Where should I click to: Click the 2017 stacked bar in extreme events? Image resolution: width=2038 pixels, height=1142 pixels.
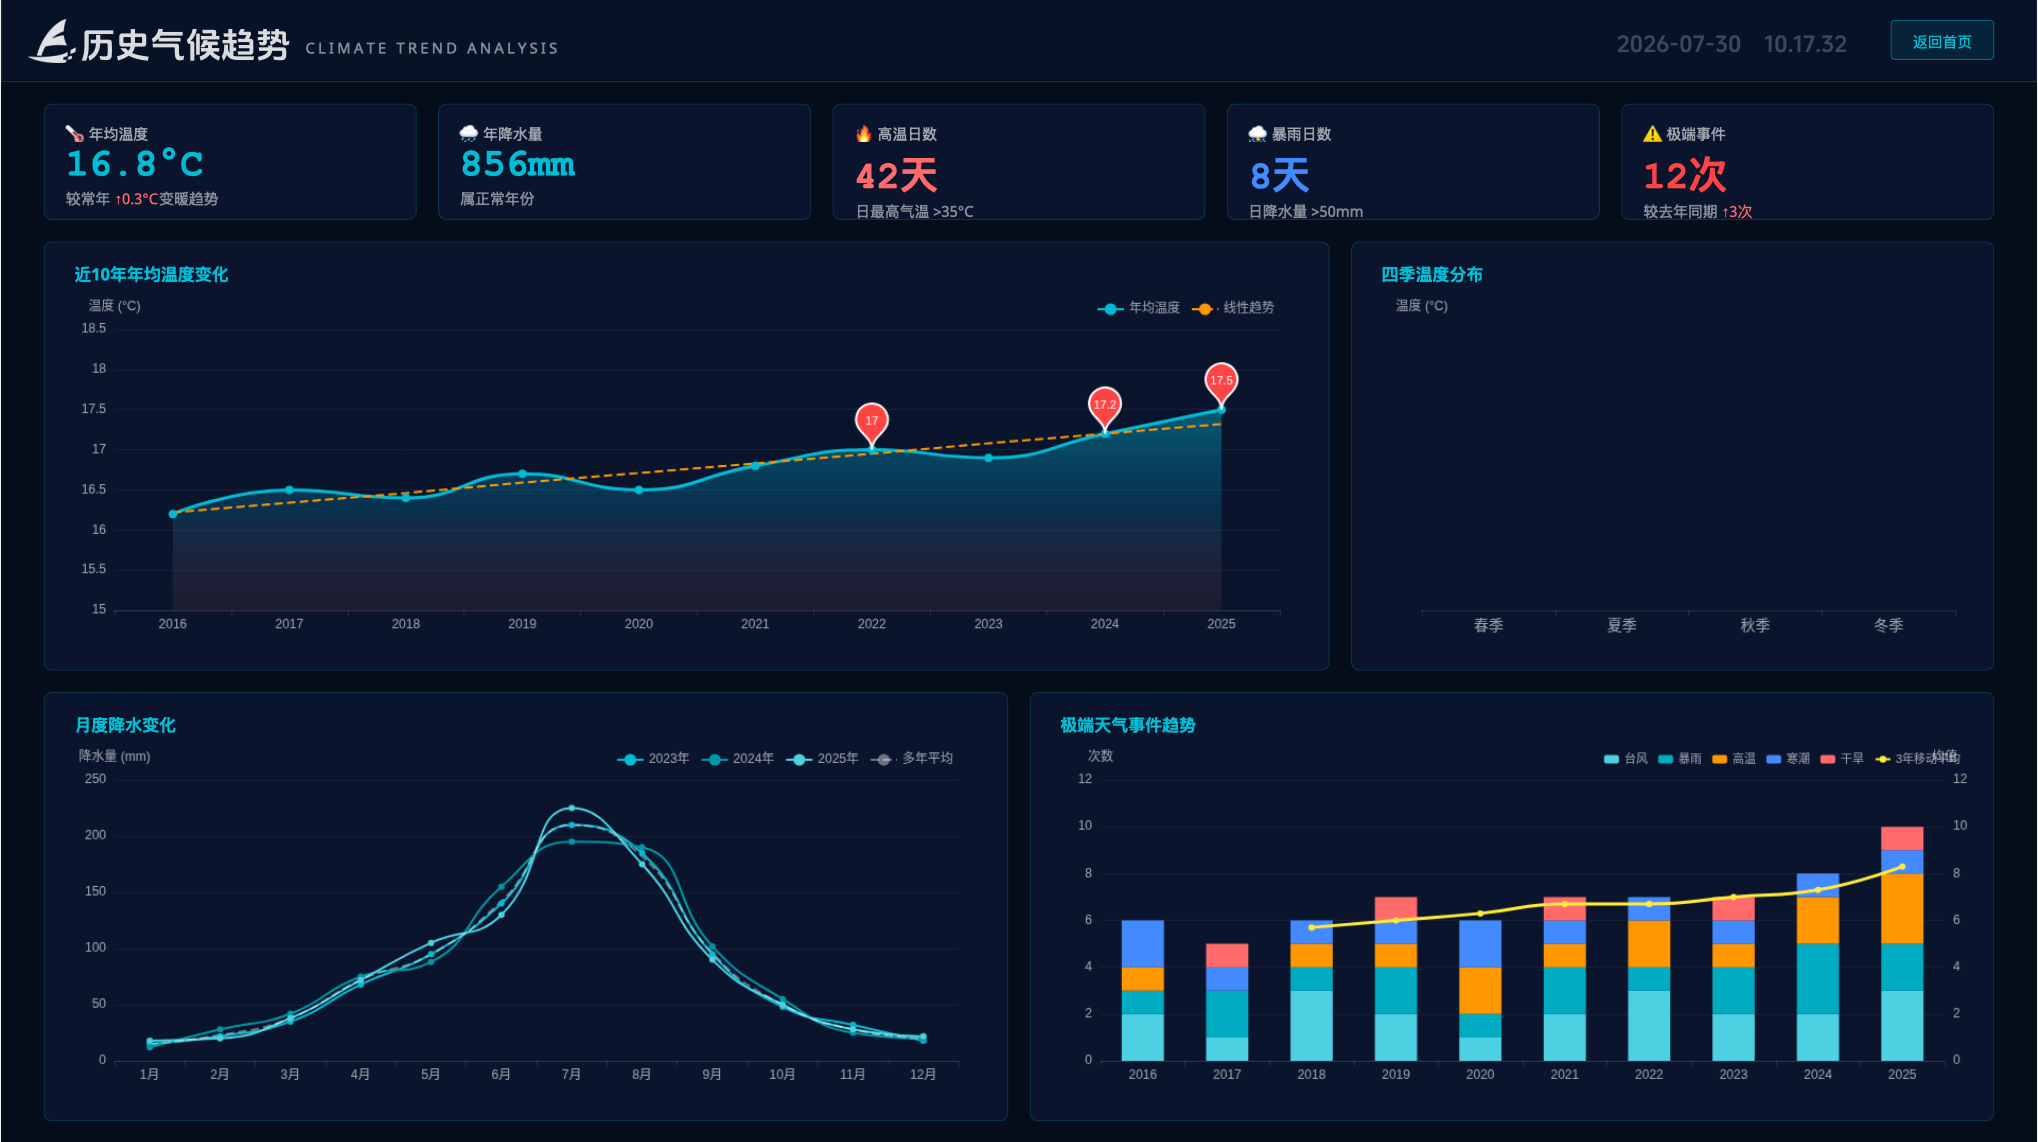[1227, 1002]
